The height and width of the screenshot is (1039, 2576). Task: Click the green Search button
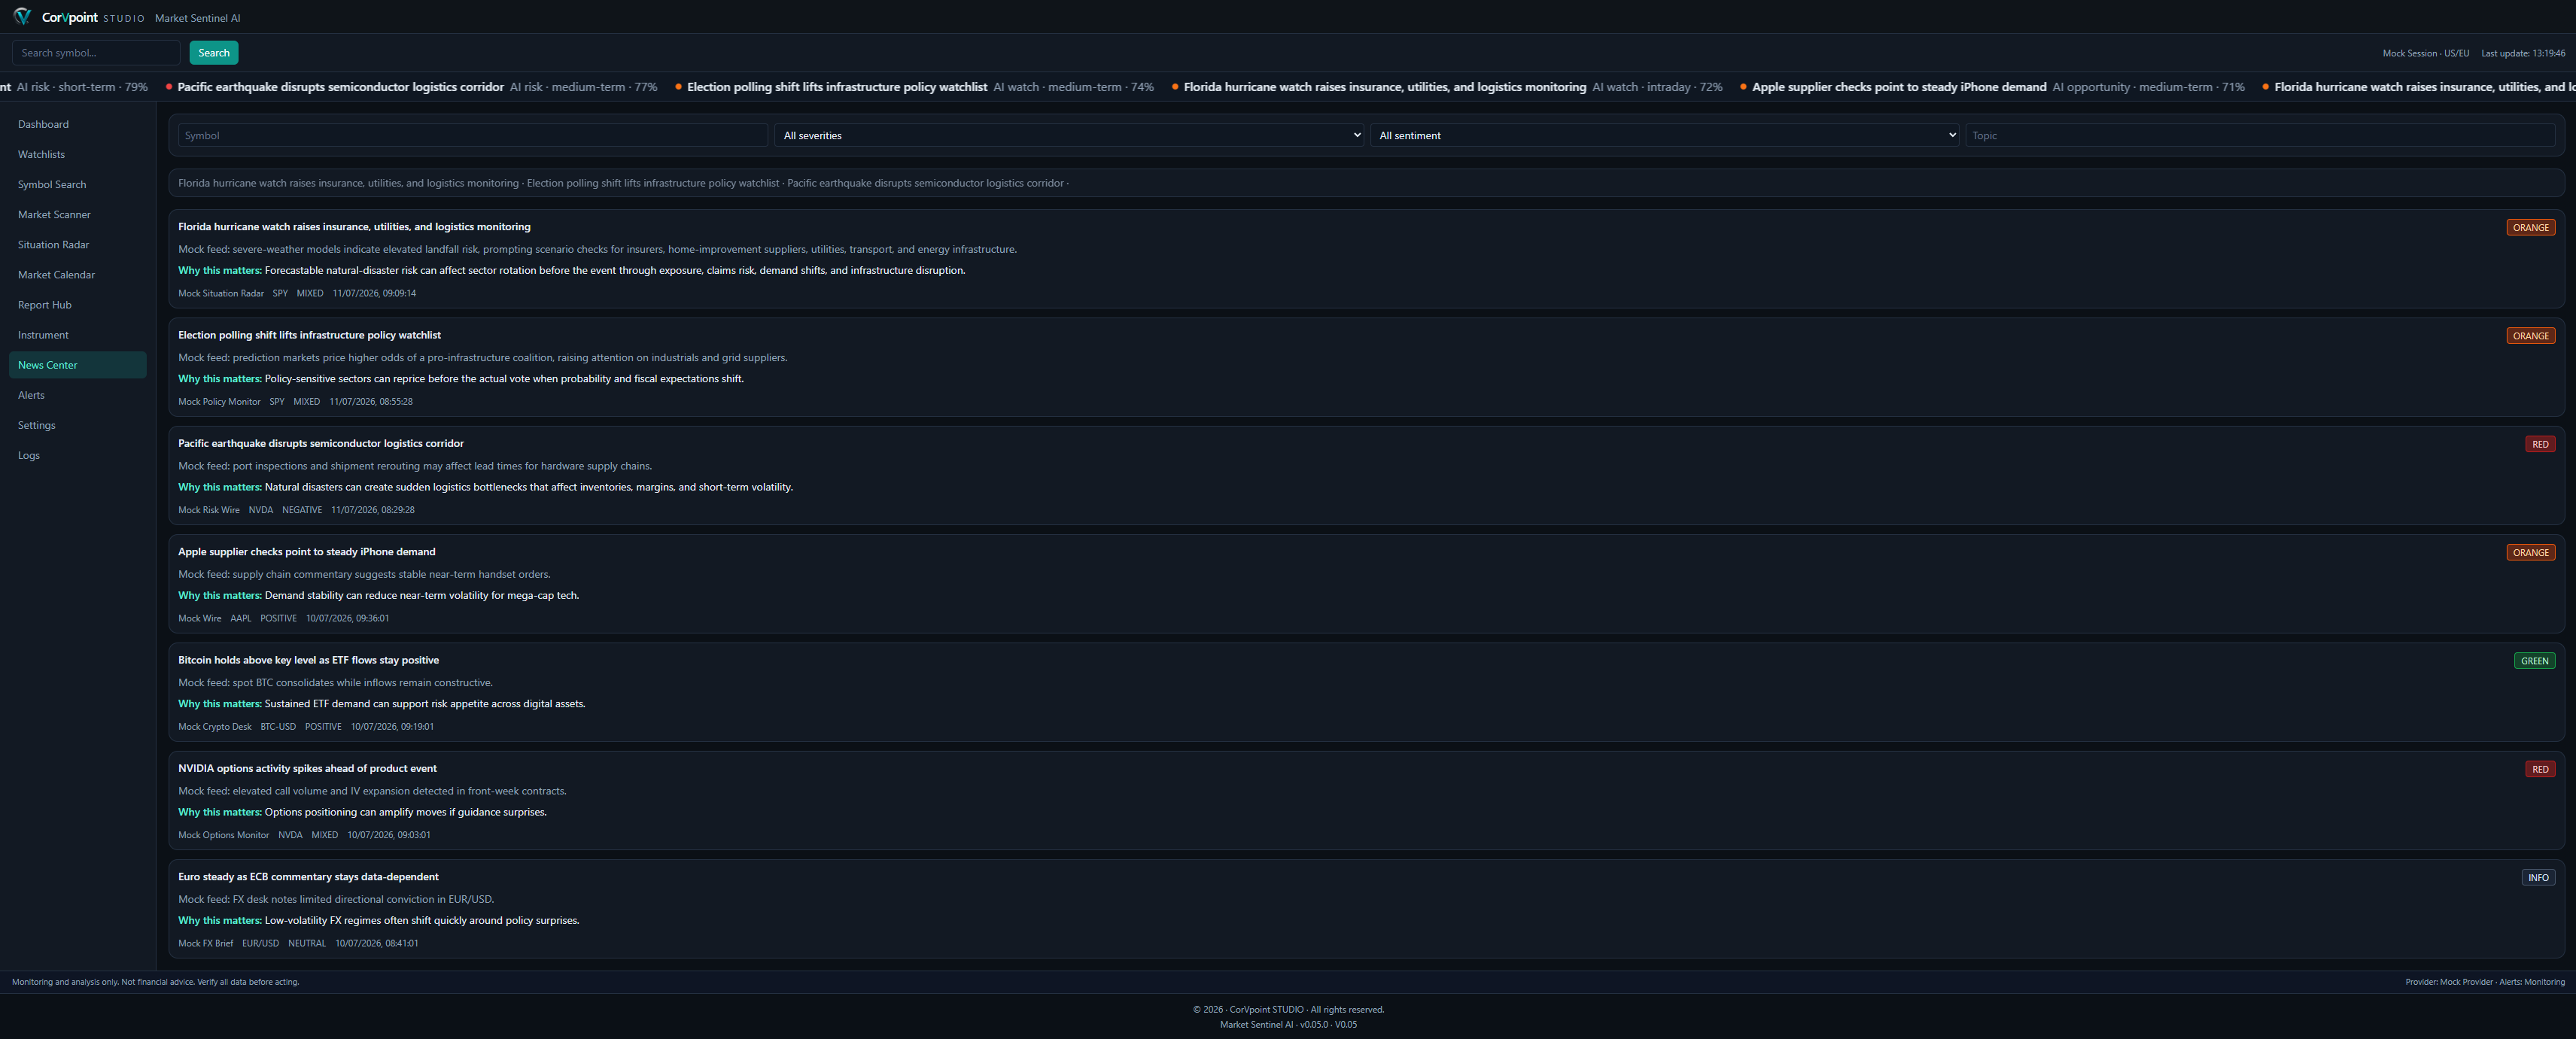(x=214, y=53)
